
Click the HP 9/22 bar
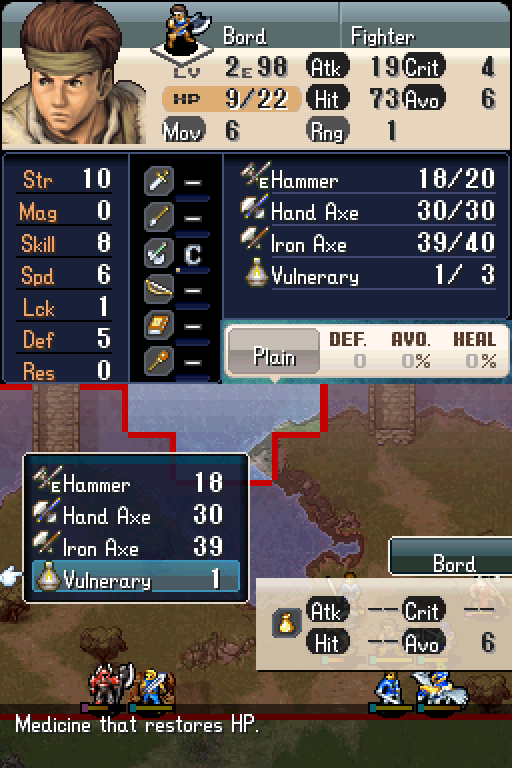point(231,99)
